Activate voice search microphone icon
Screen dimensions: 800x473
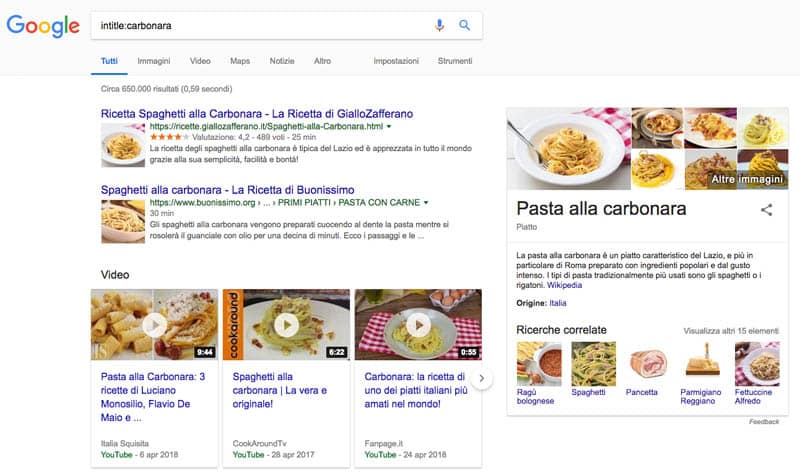point(439,25)
